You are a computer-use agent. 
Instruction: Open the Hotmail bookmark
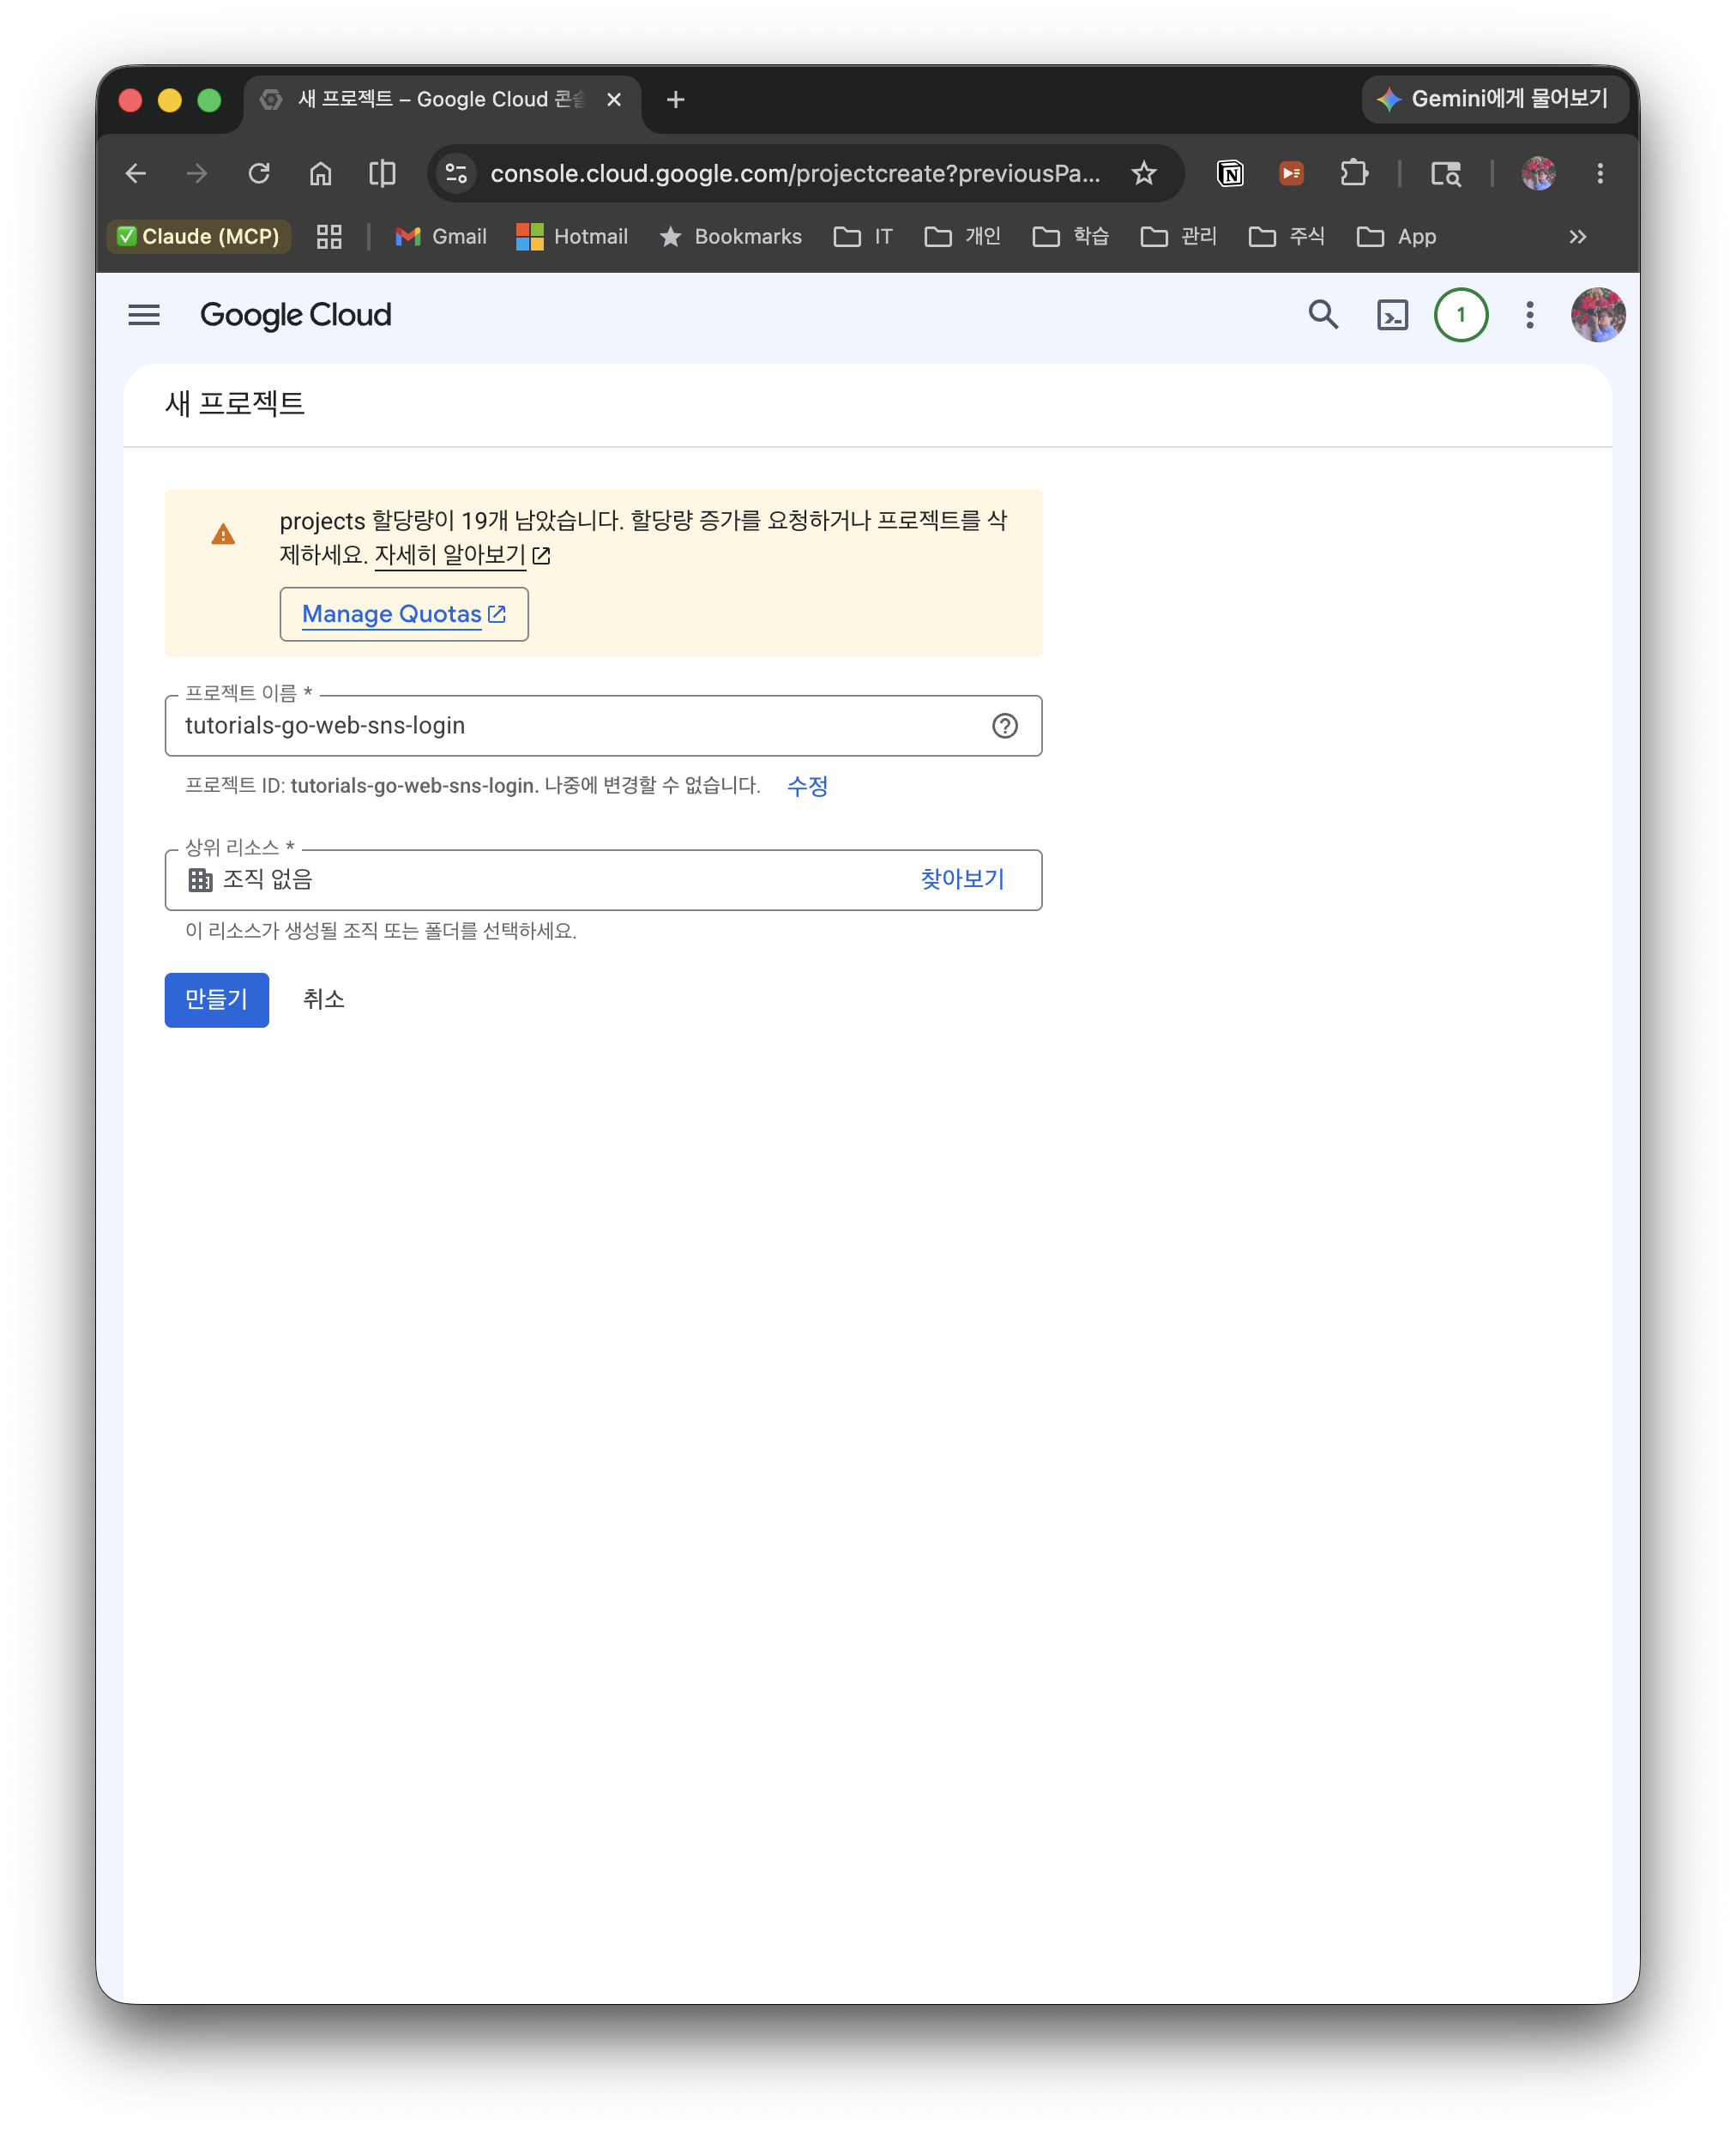(x=572, y=237)
